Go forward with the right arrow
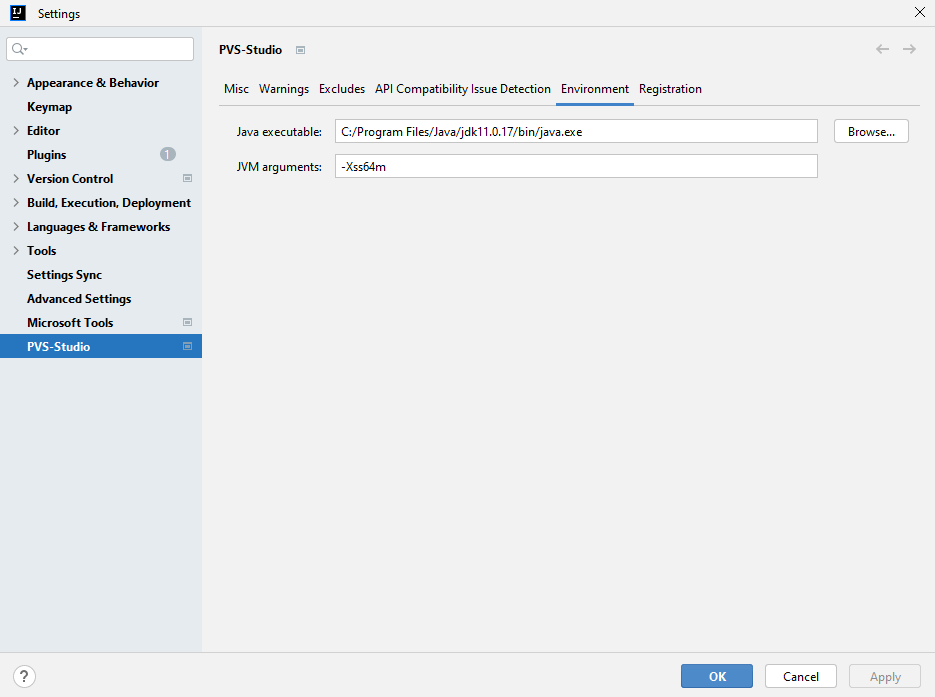This screenshot has width=935, height=697. point(909,49)
